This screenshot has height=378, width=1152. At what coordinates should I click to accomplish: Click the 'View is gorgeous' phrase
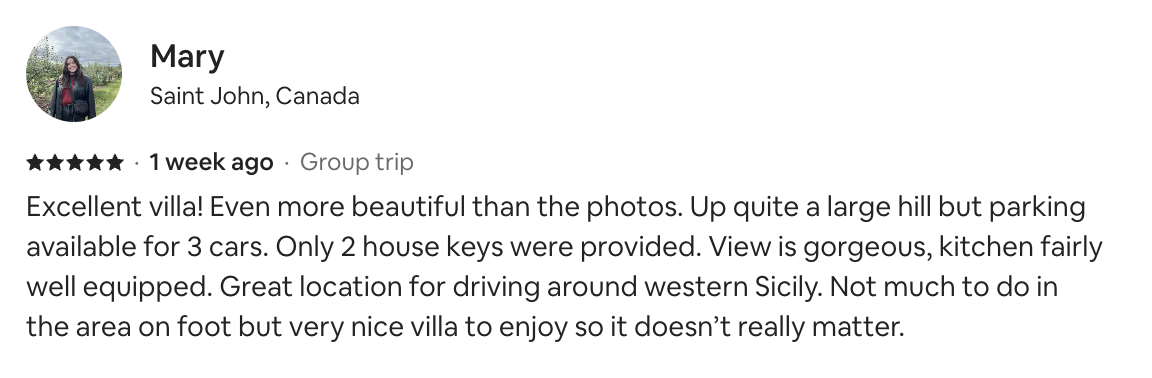821,248
